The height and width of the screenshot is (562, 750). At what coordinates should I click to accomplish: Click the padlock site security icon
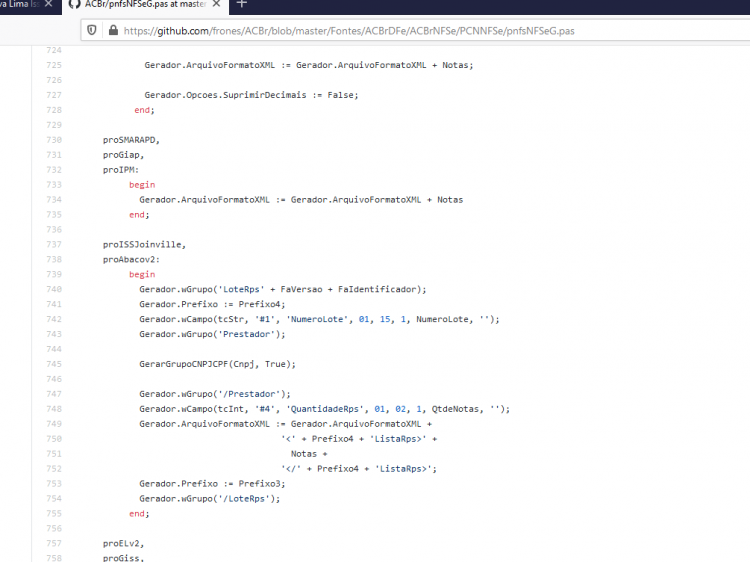[x=113, y=31]
